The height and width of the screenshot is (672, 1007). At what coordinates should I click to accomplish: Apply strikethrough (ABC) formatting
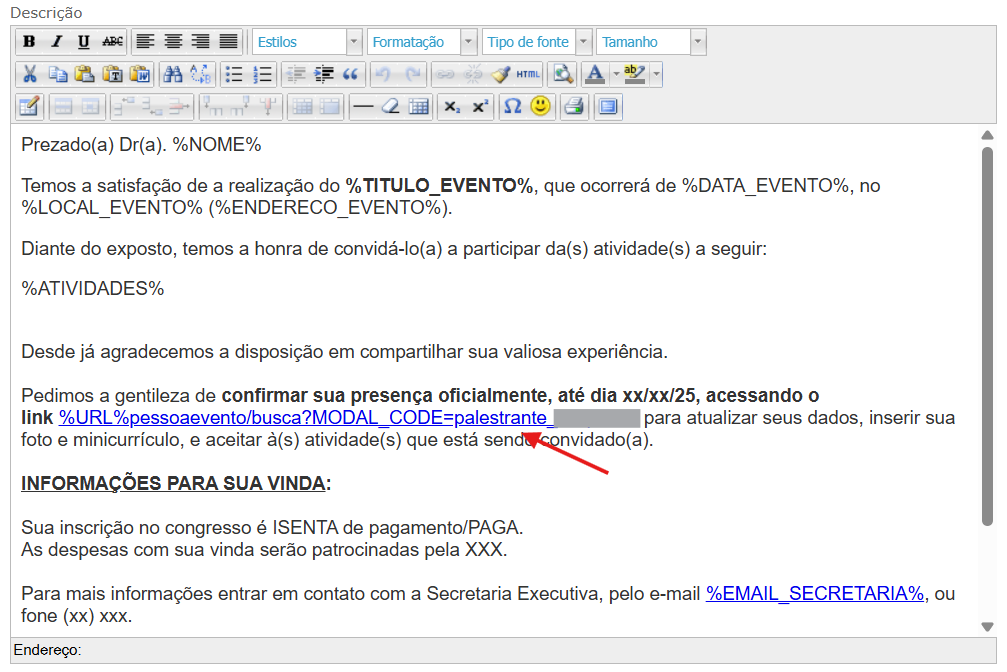pos(112,42)
